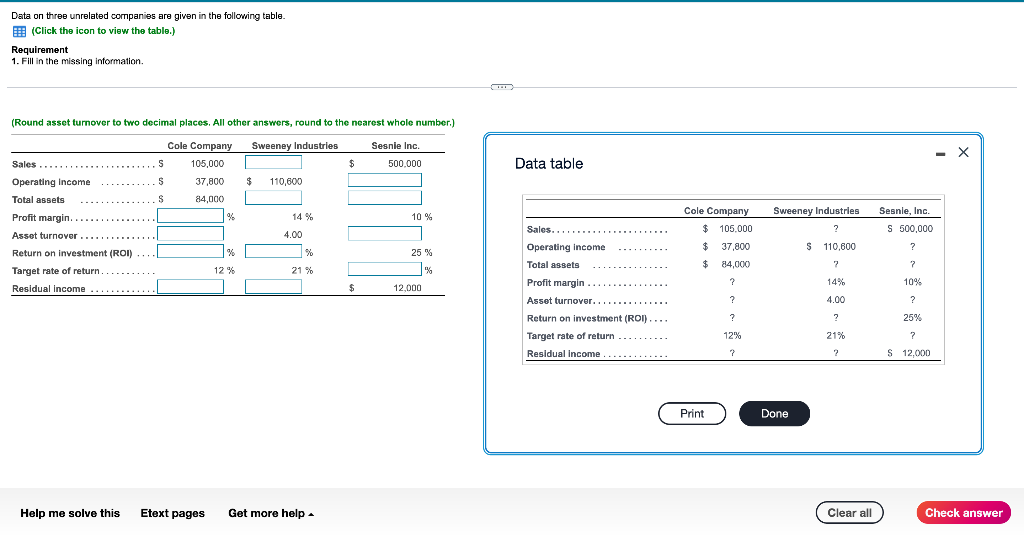Select Sesnie Inc. Total assets input field
The width and height of the screenshot is (1024, 537).
click(385, 197)
